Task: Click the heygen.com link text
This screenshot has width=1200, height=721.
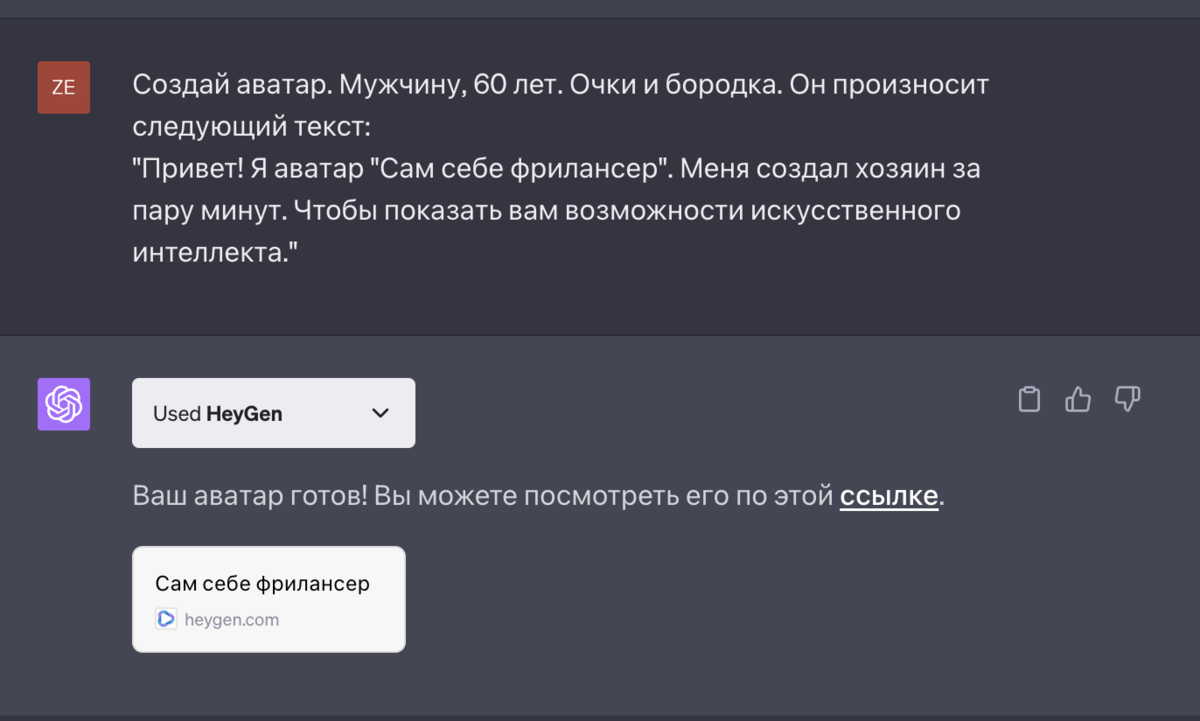Action: [231, 618]
